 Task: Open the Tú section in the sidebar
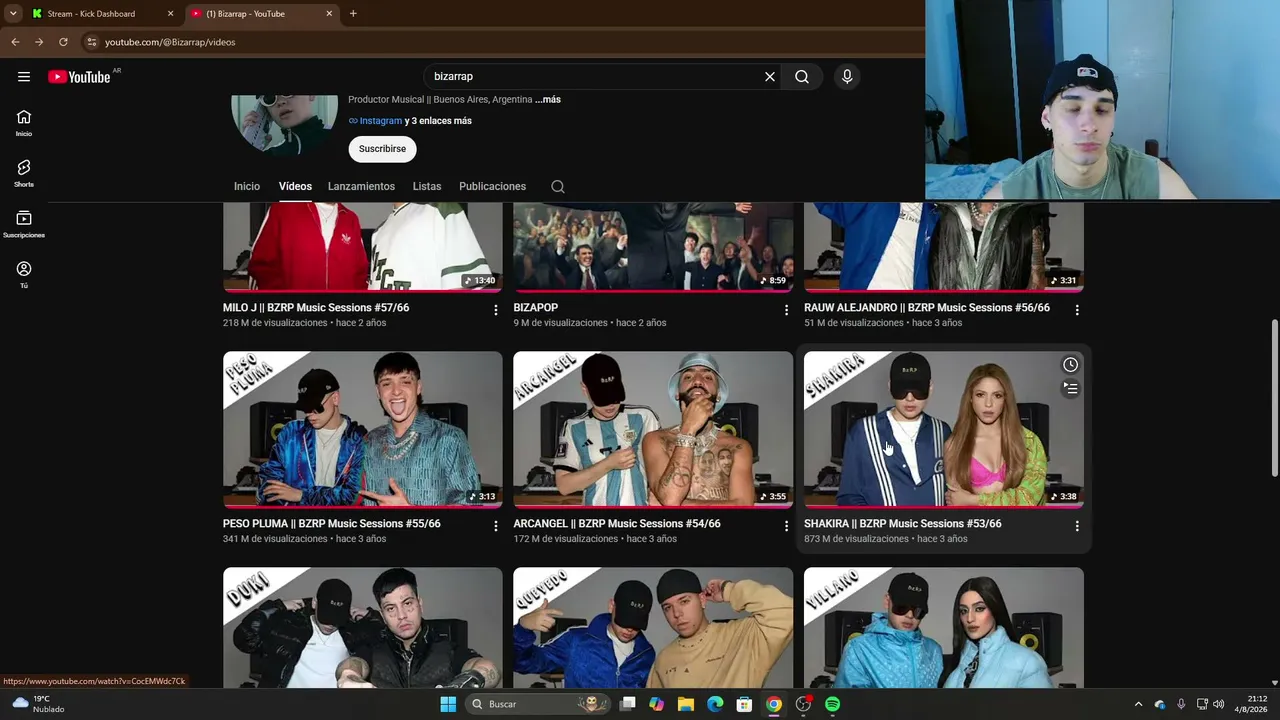tap(24, 275)
